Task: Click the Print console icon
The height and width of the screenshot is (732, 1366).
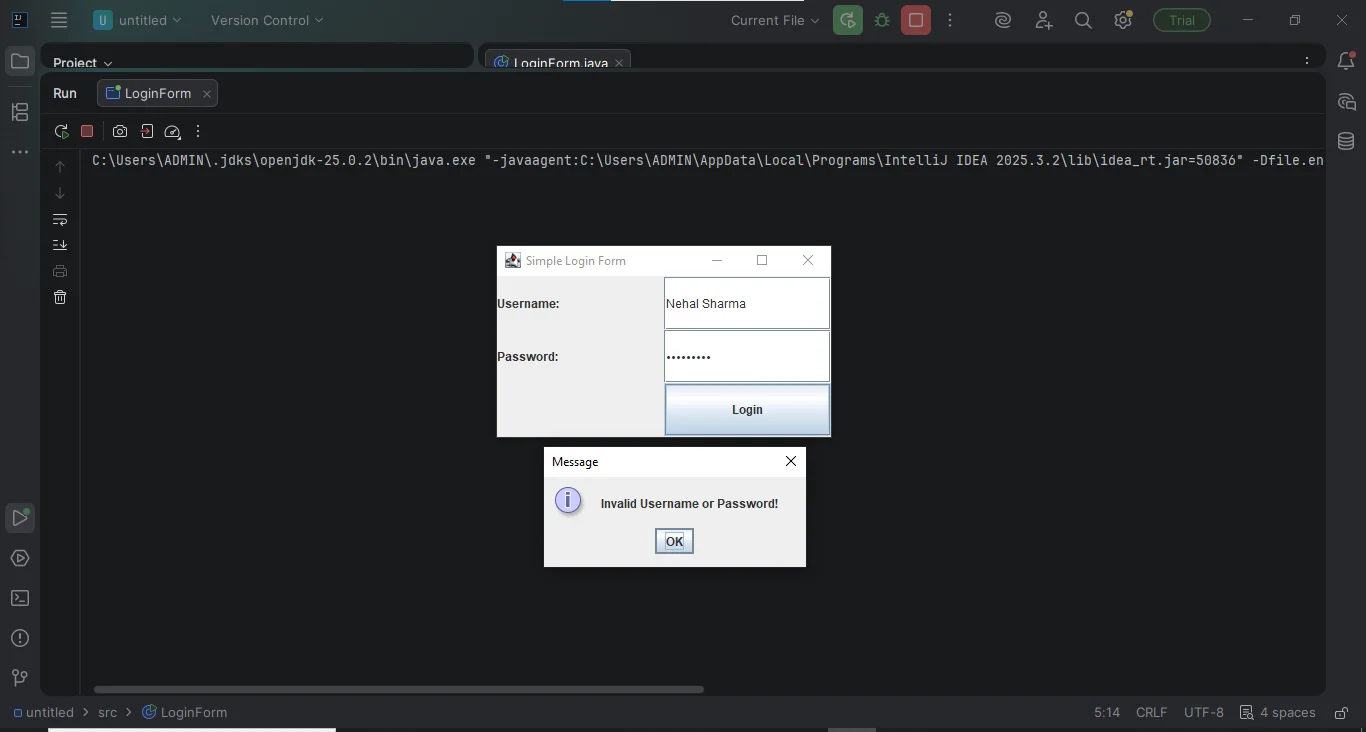Action: (x=60, y=271)
